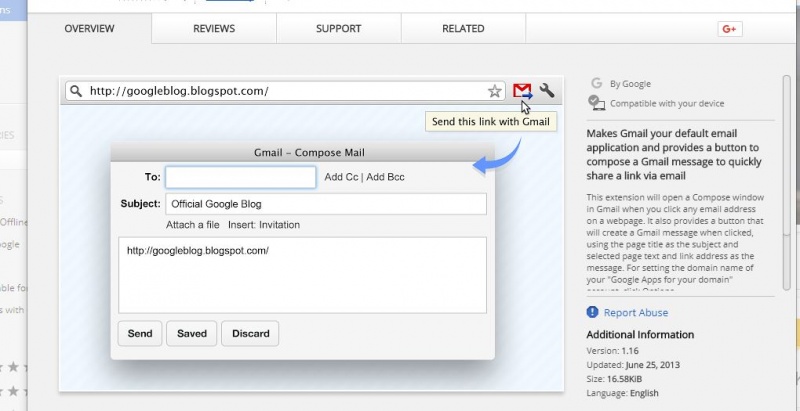
Task: Click the googleblog URL in the address bar
Action: (x=179, y=91)
